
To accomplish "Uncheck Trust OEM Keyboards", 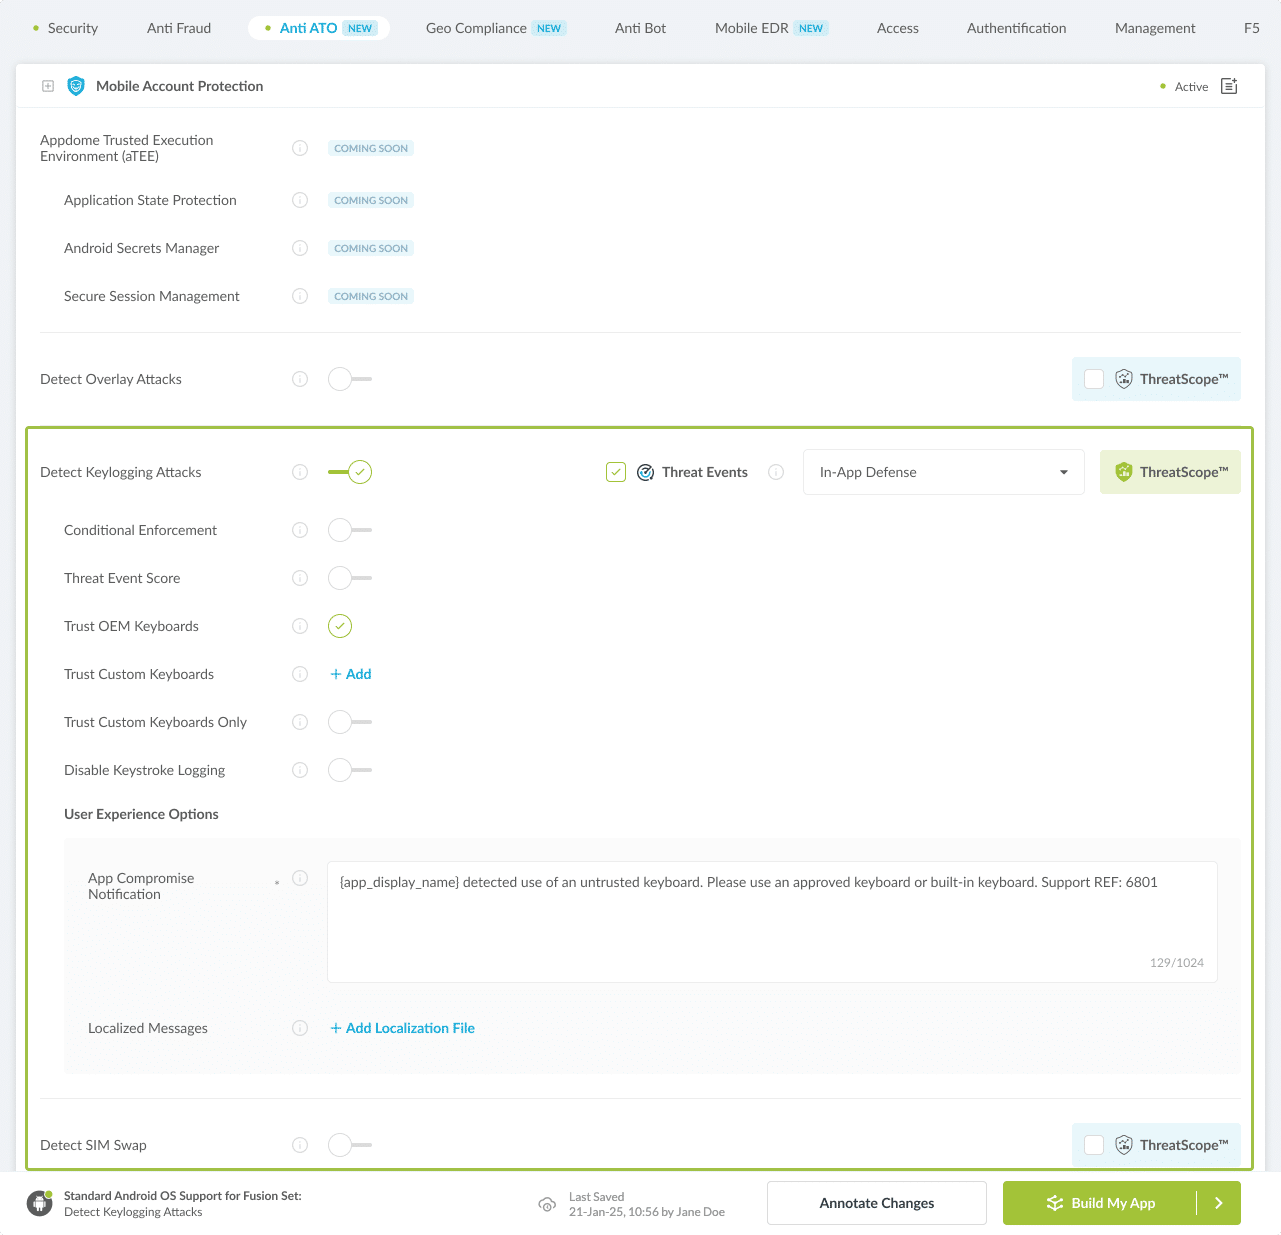I will coord(340,626).
